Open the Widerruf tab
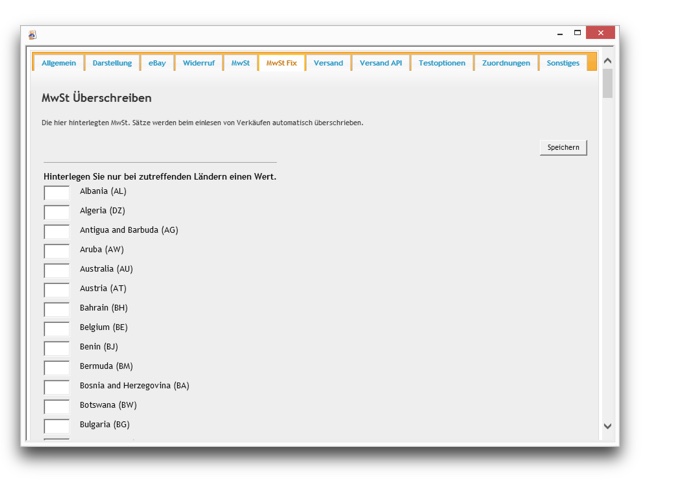Screen dimensions: 686x489 pyautogui.click(x=199, y=63)
